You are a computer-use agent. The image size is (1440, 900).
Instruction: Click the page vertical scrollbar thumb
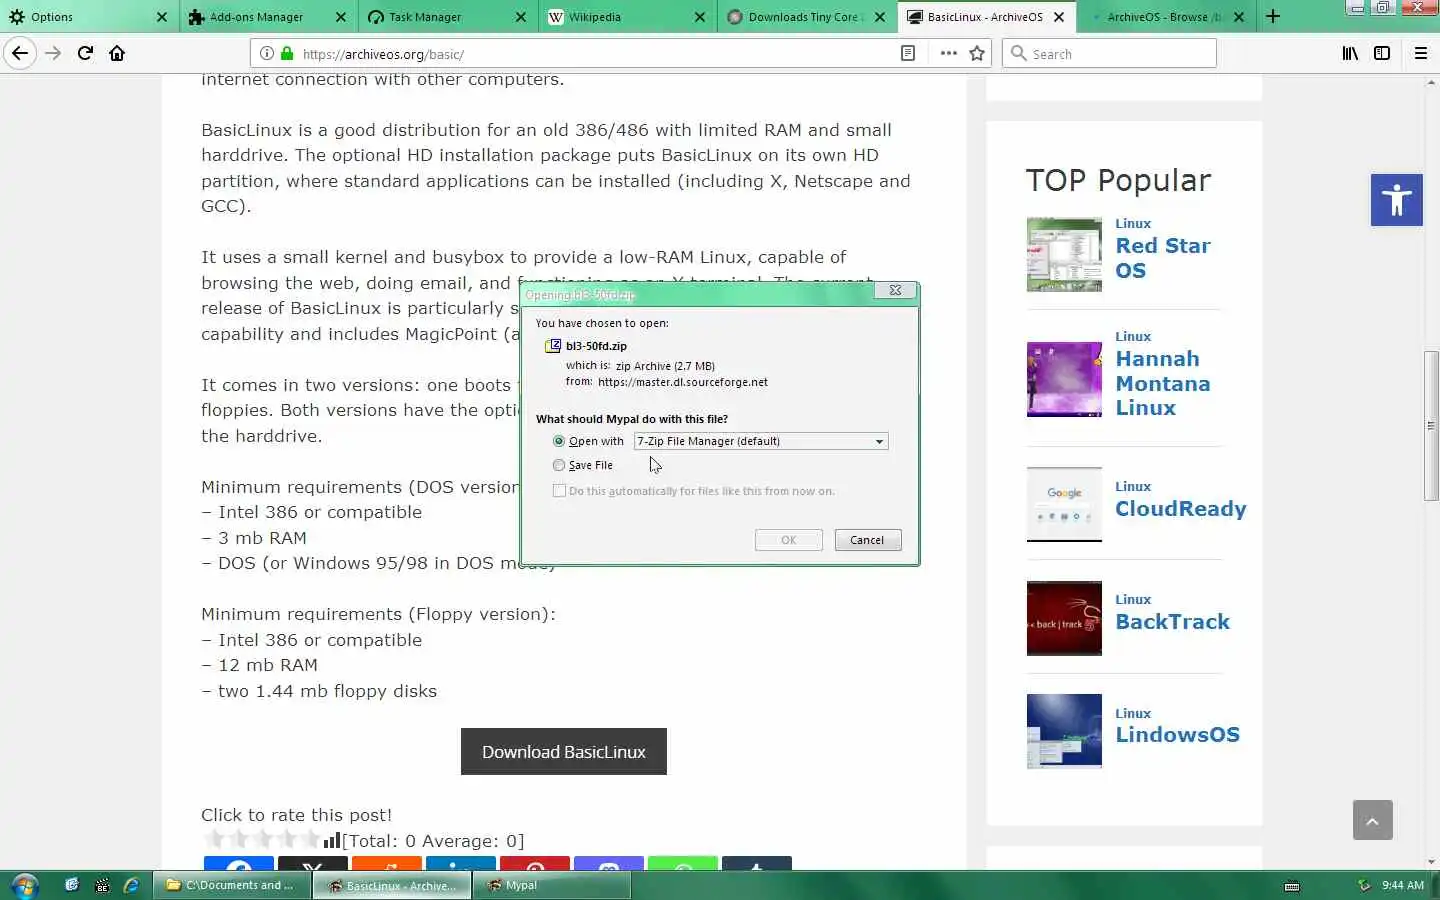coord(1431,426)
